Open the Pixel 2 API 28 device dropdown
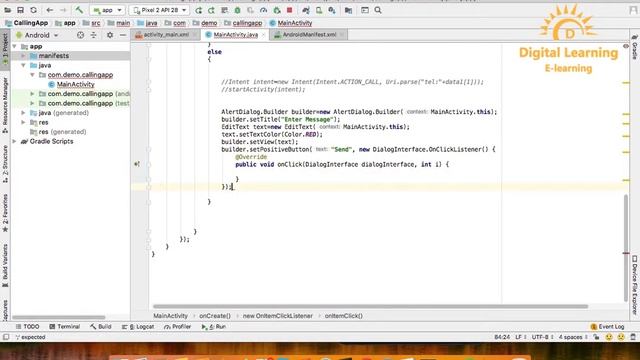This screenshot has height=360, width=640. pyautogui.click(x=160, y=10)
